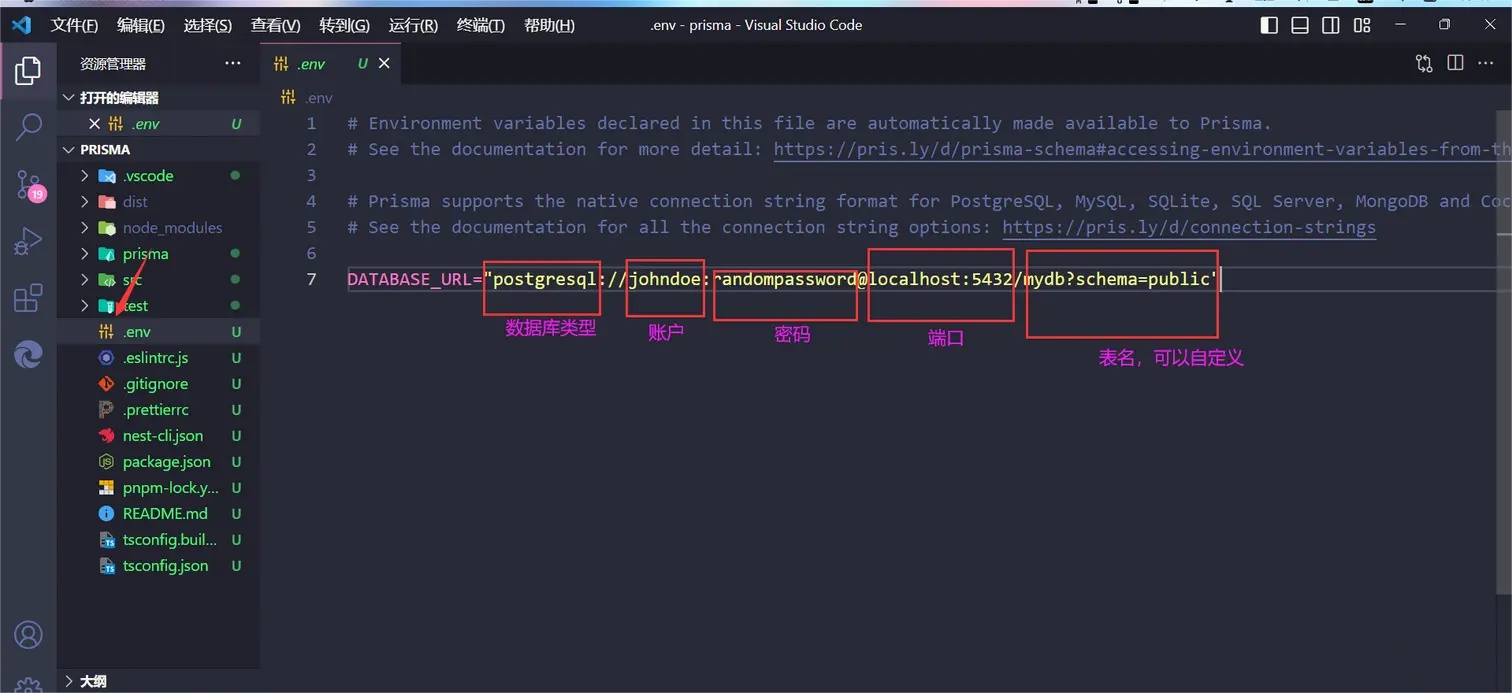Click the split editor right icon

coord(1455,63)
